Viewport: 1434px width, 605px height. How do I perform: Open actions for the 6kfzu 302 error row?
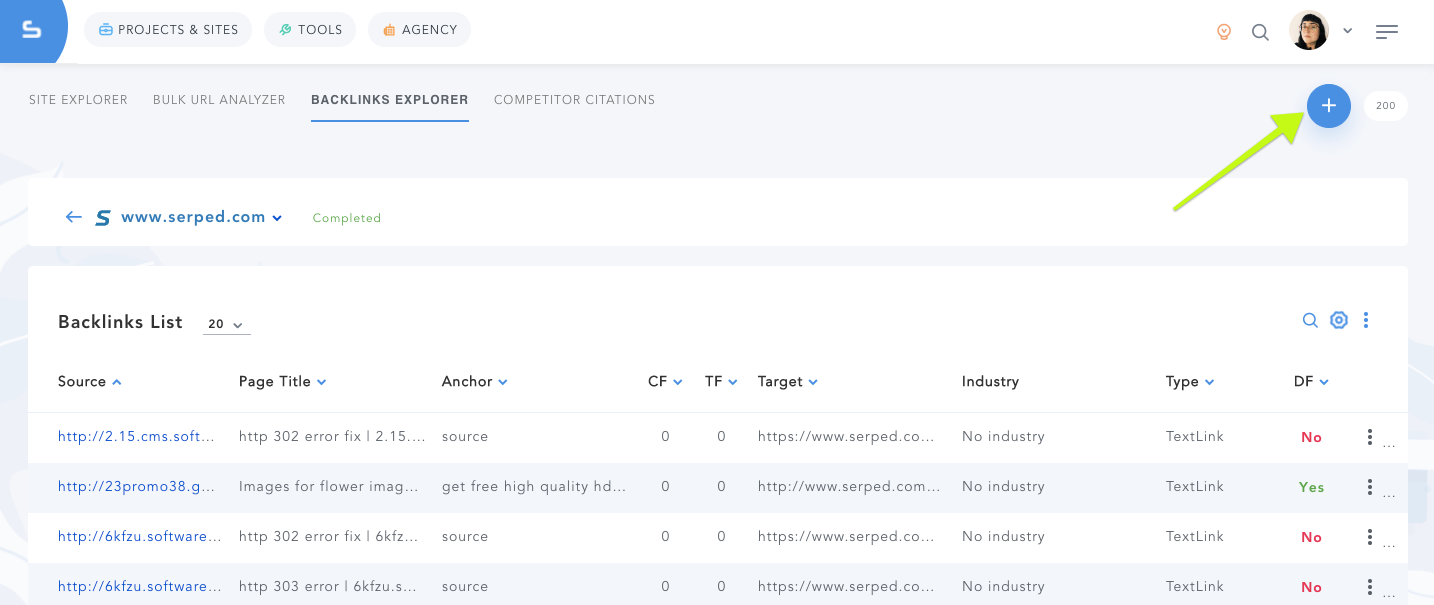1370,537
